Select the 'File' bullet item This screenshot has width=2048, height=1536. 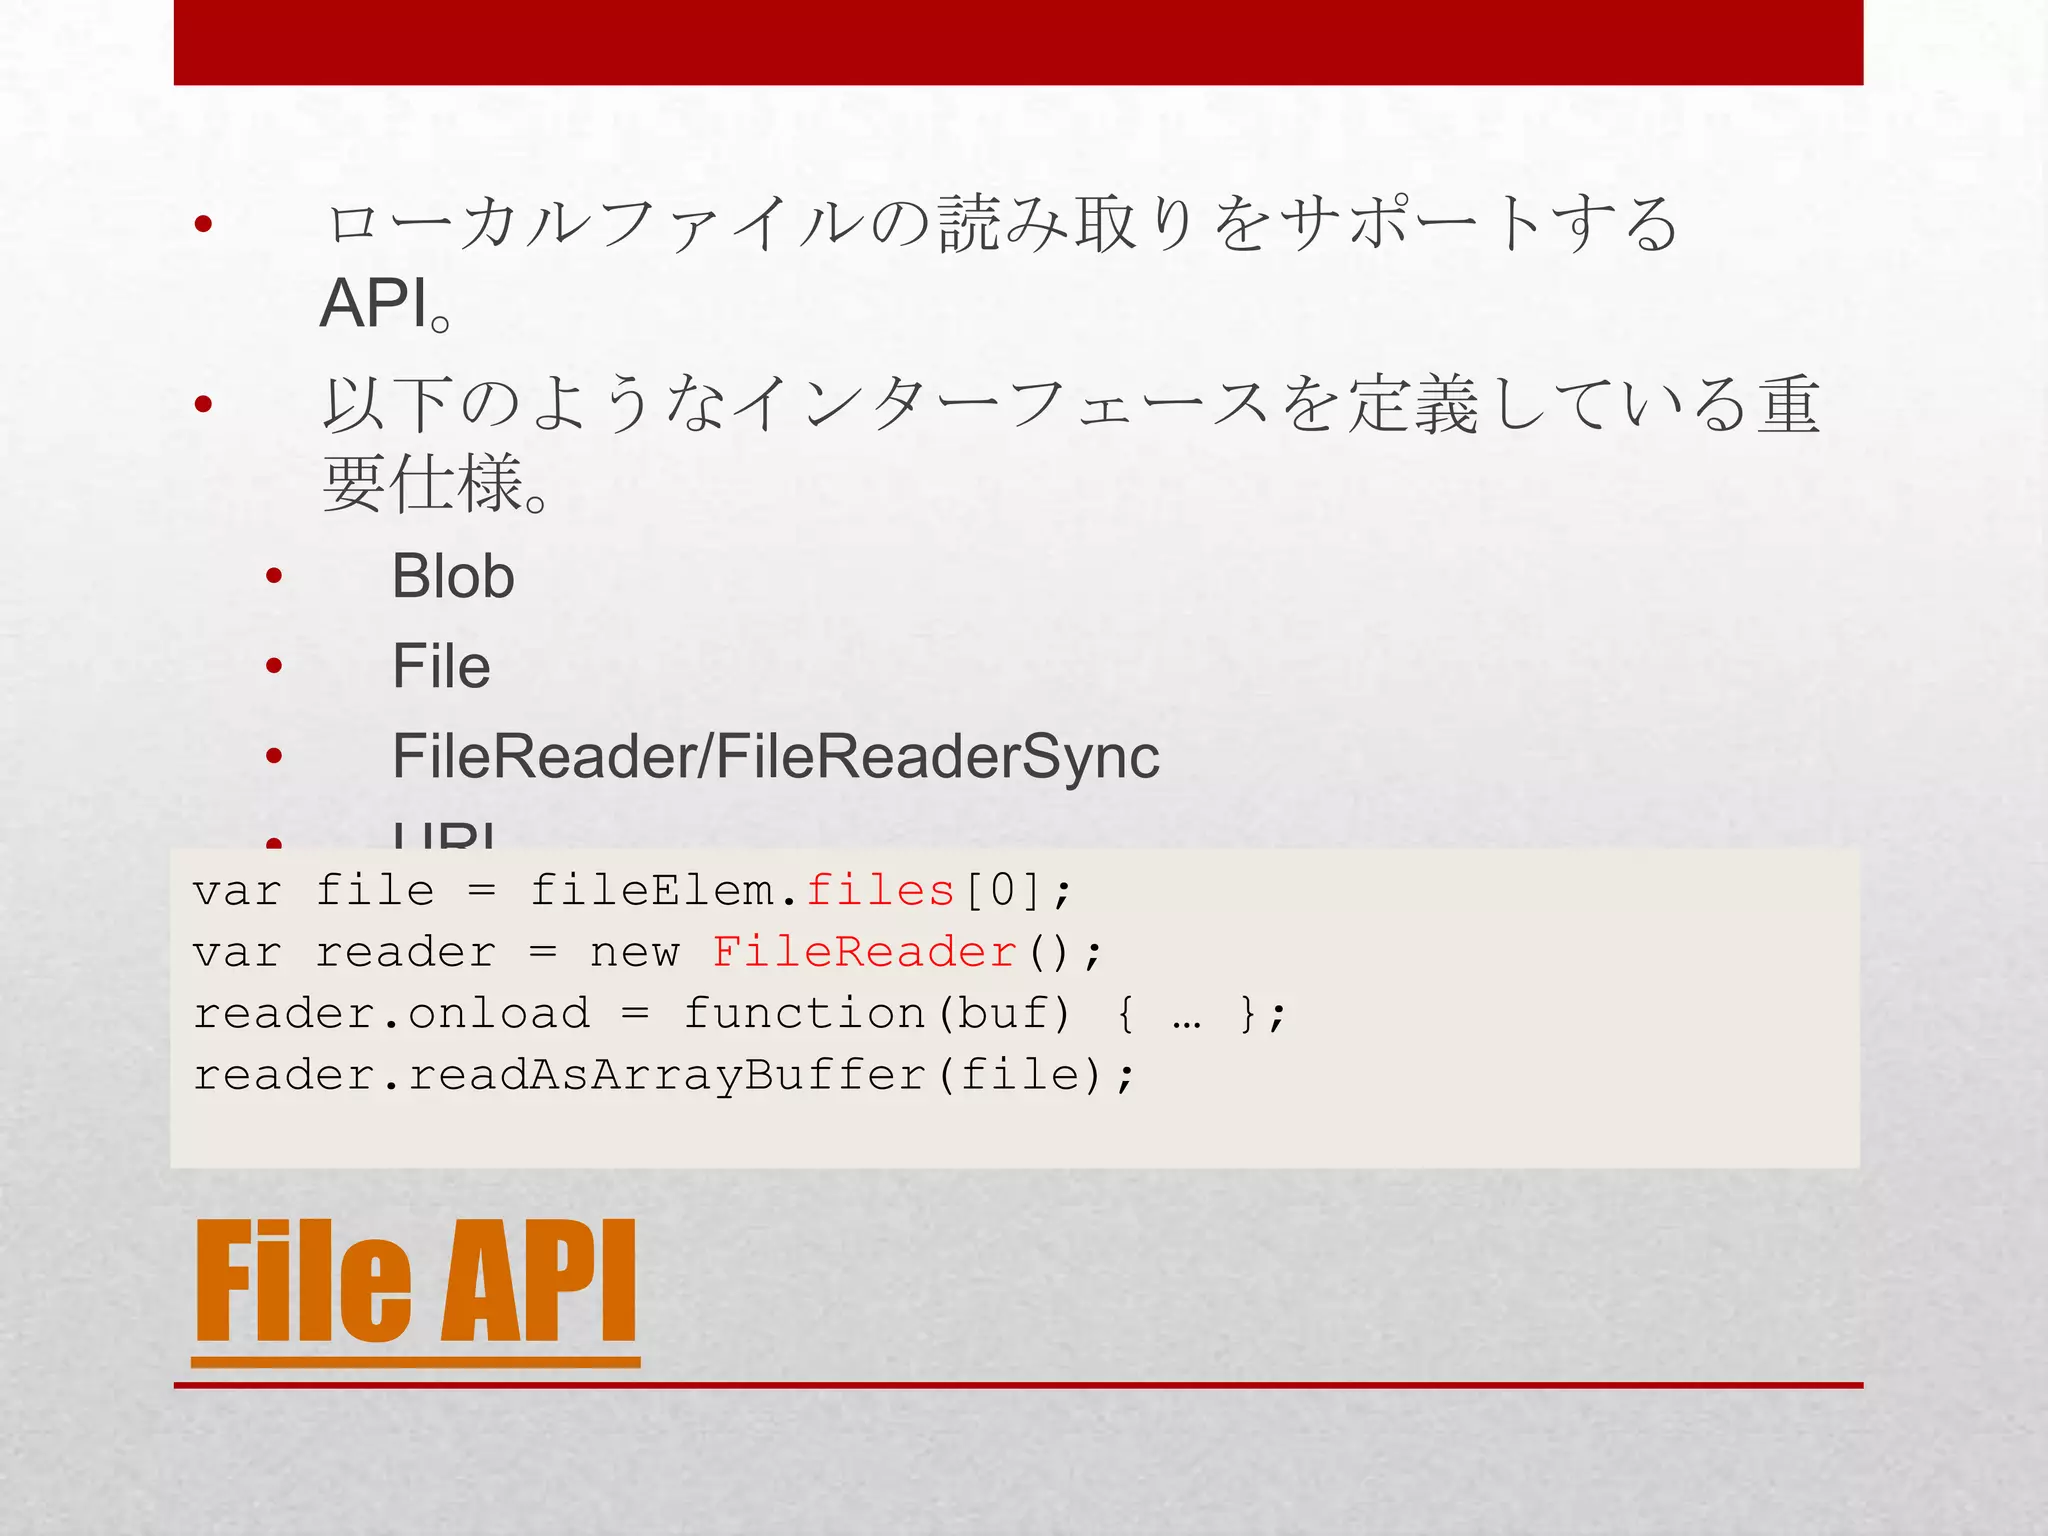[441, 666]
